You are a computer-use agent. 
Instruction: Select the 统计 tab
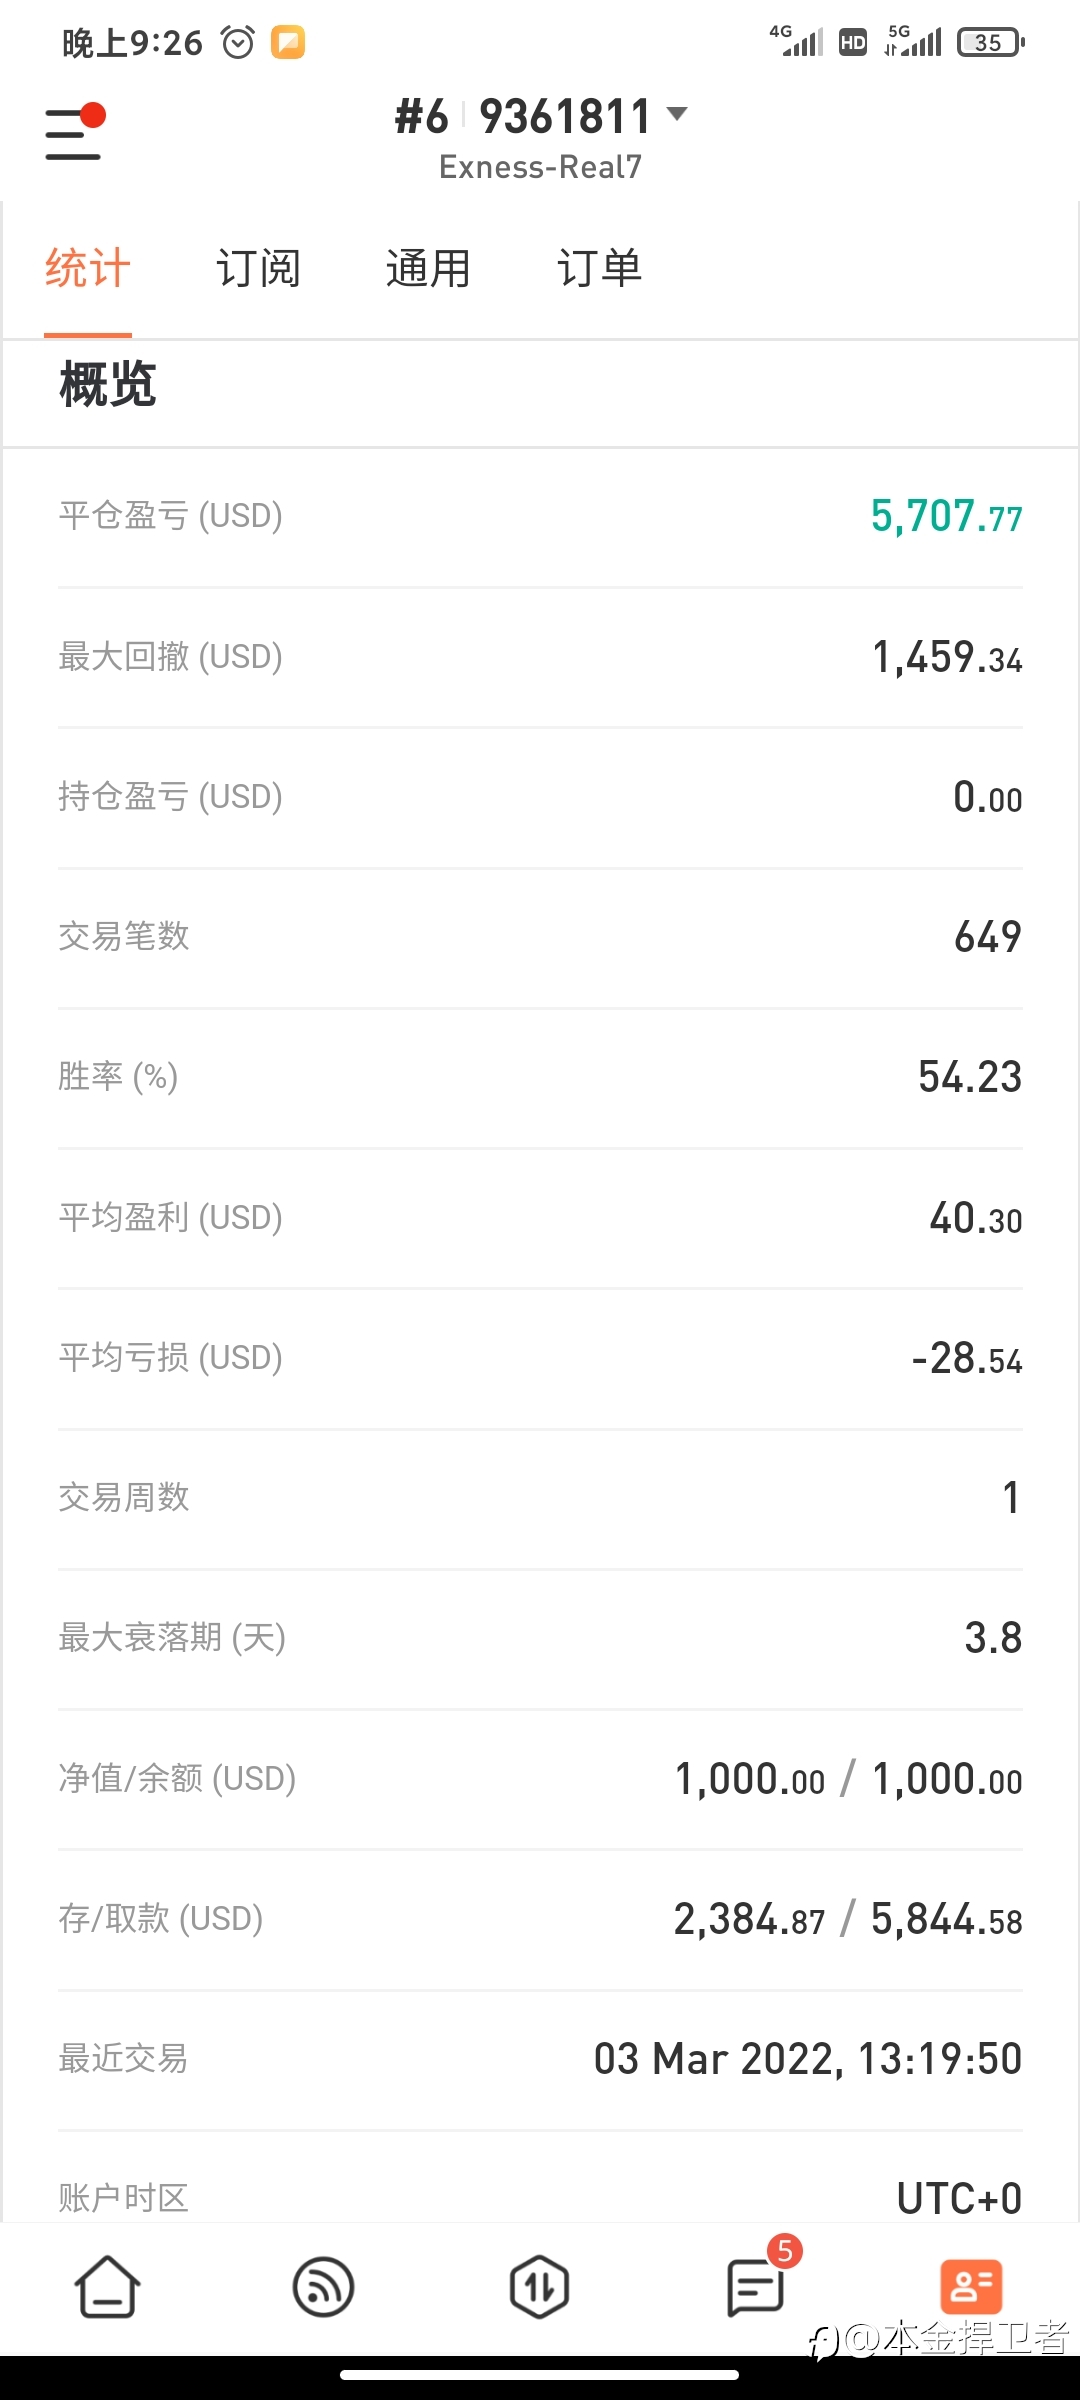click(88, 268)
